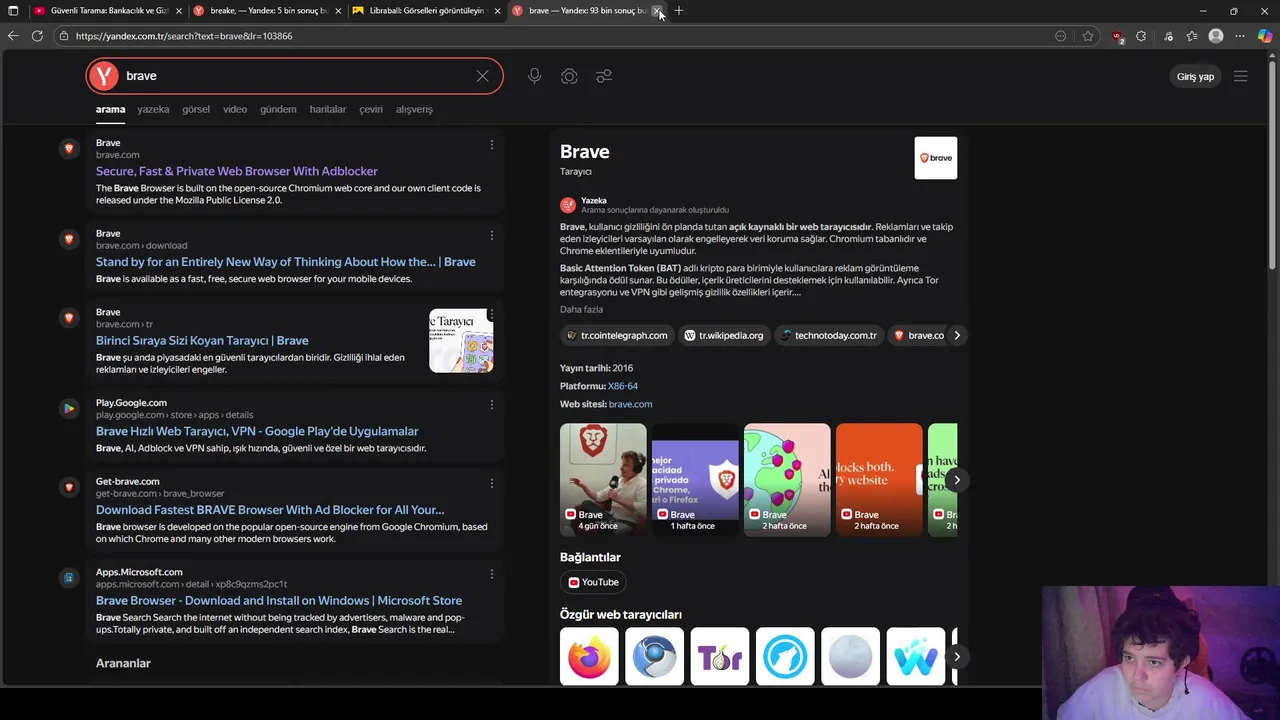Open Copilot icon in toolbar

click(1265, 36)
